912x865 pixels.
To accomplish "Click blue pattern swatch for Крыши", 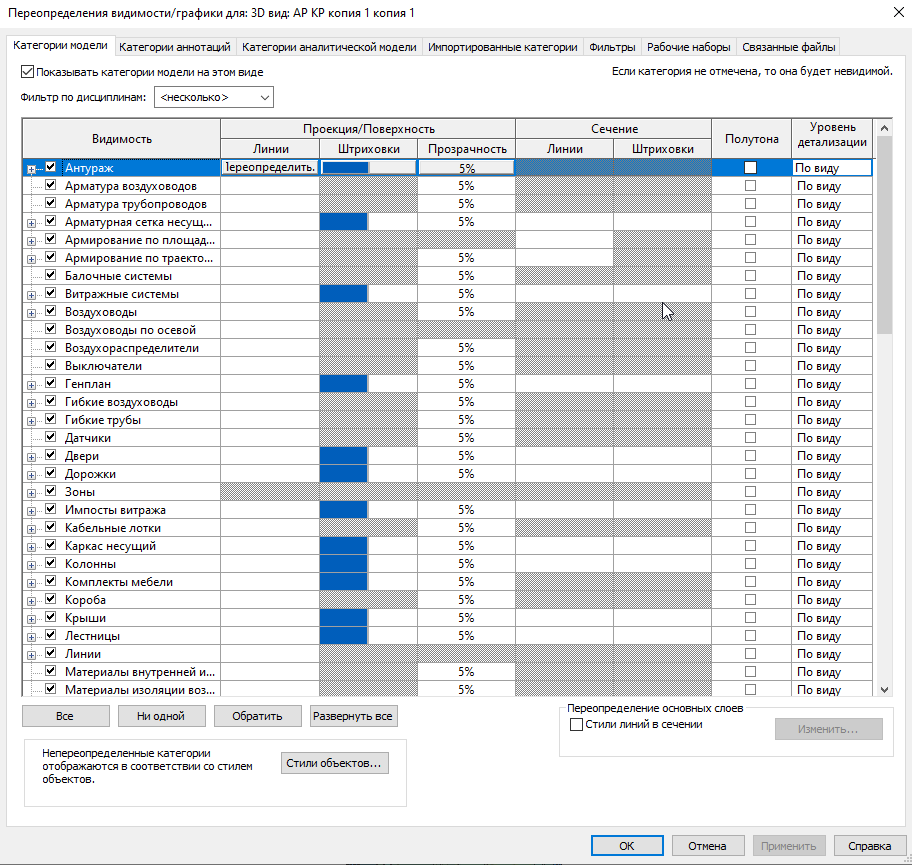I will click(x=344, y=618).
